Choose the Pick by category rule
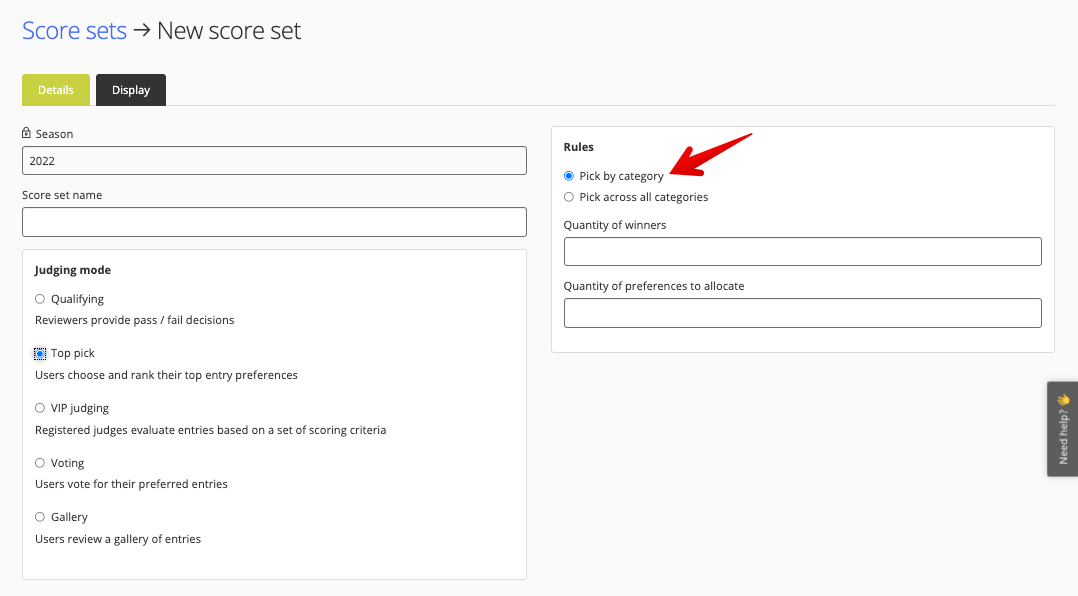 [569, 176]
